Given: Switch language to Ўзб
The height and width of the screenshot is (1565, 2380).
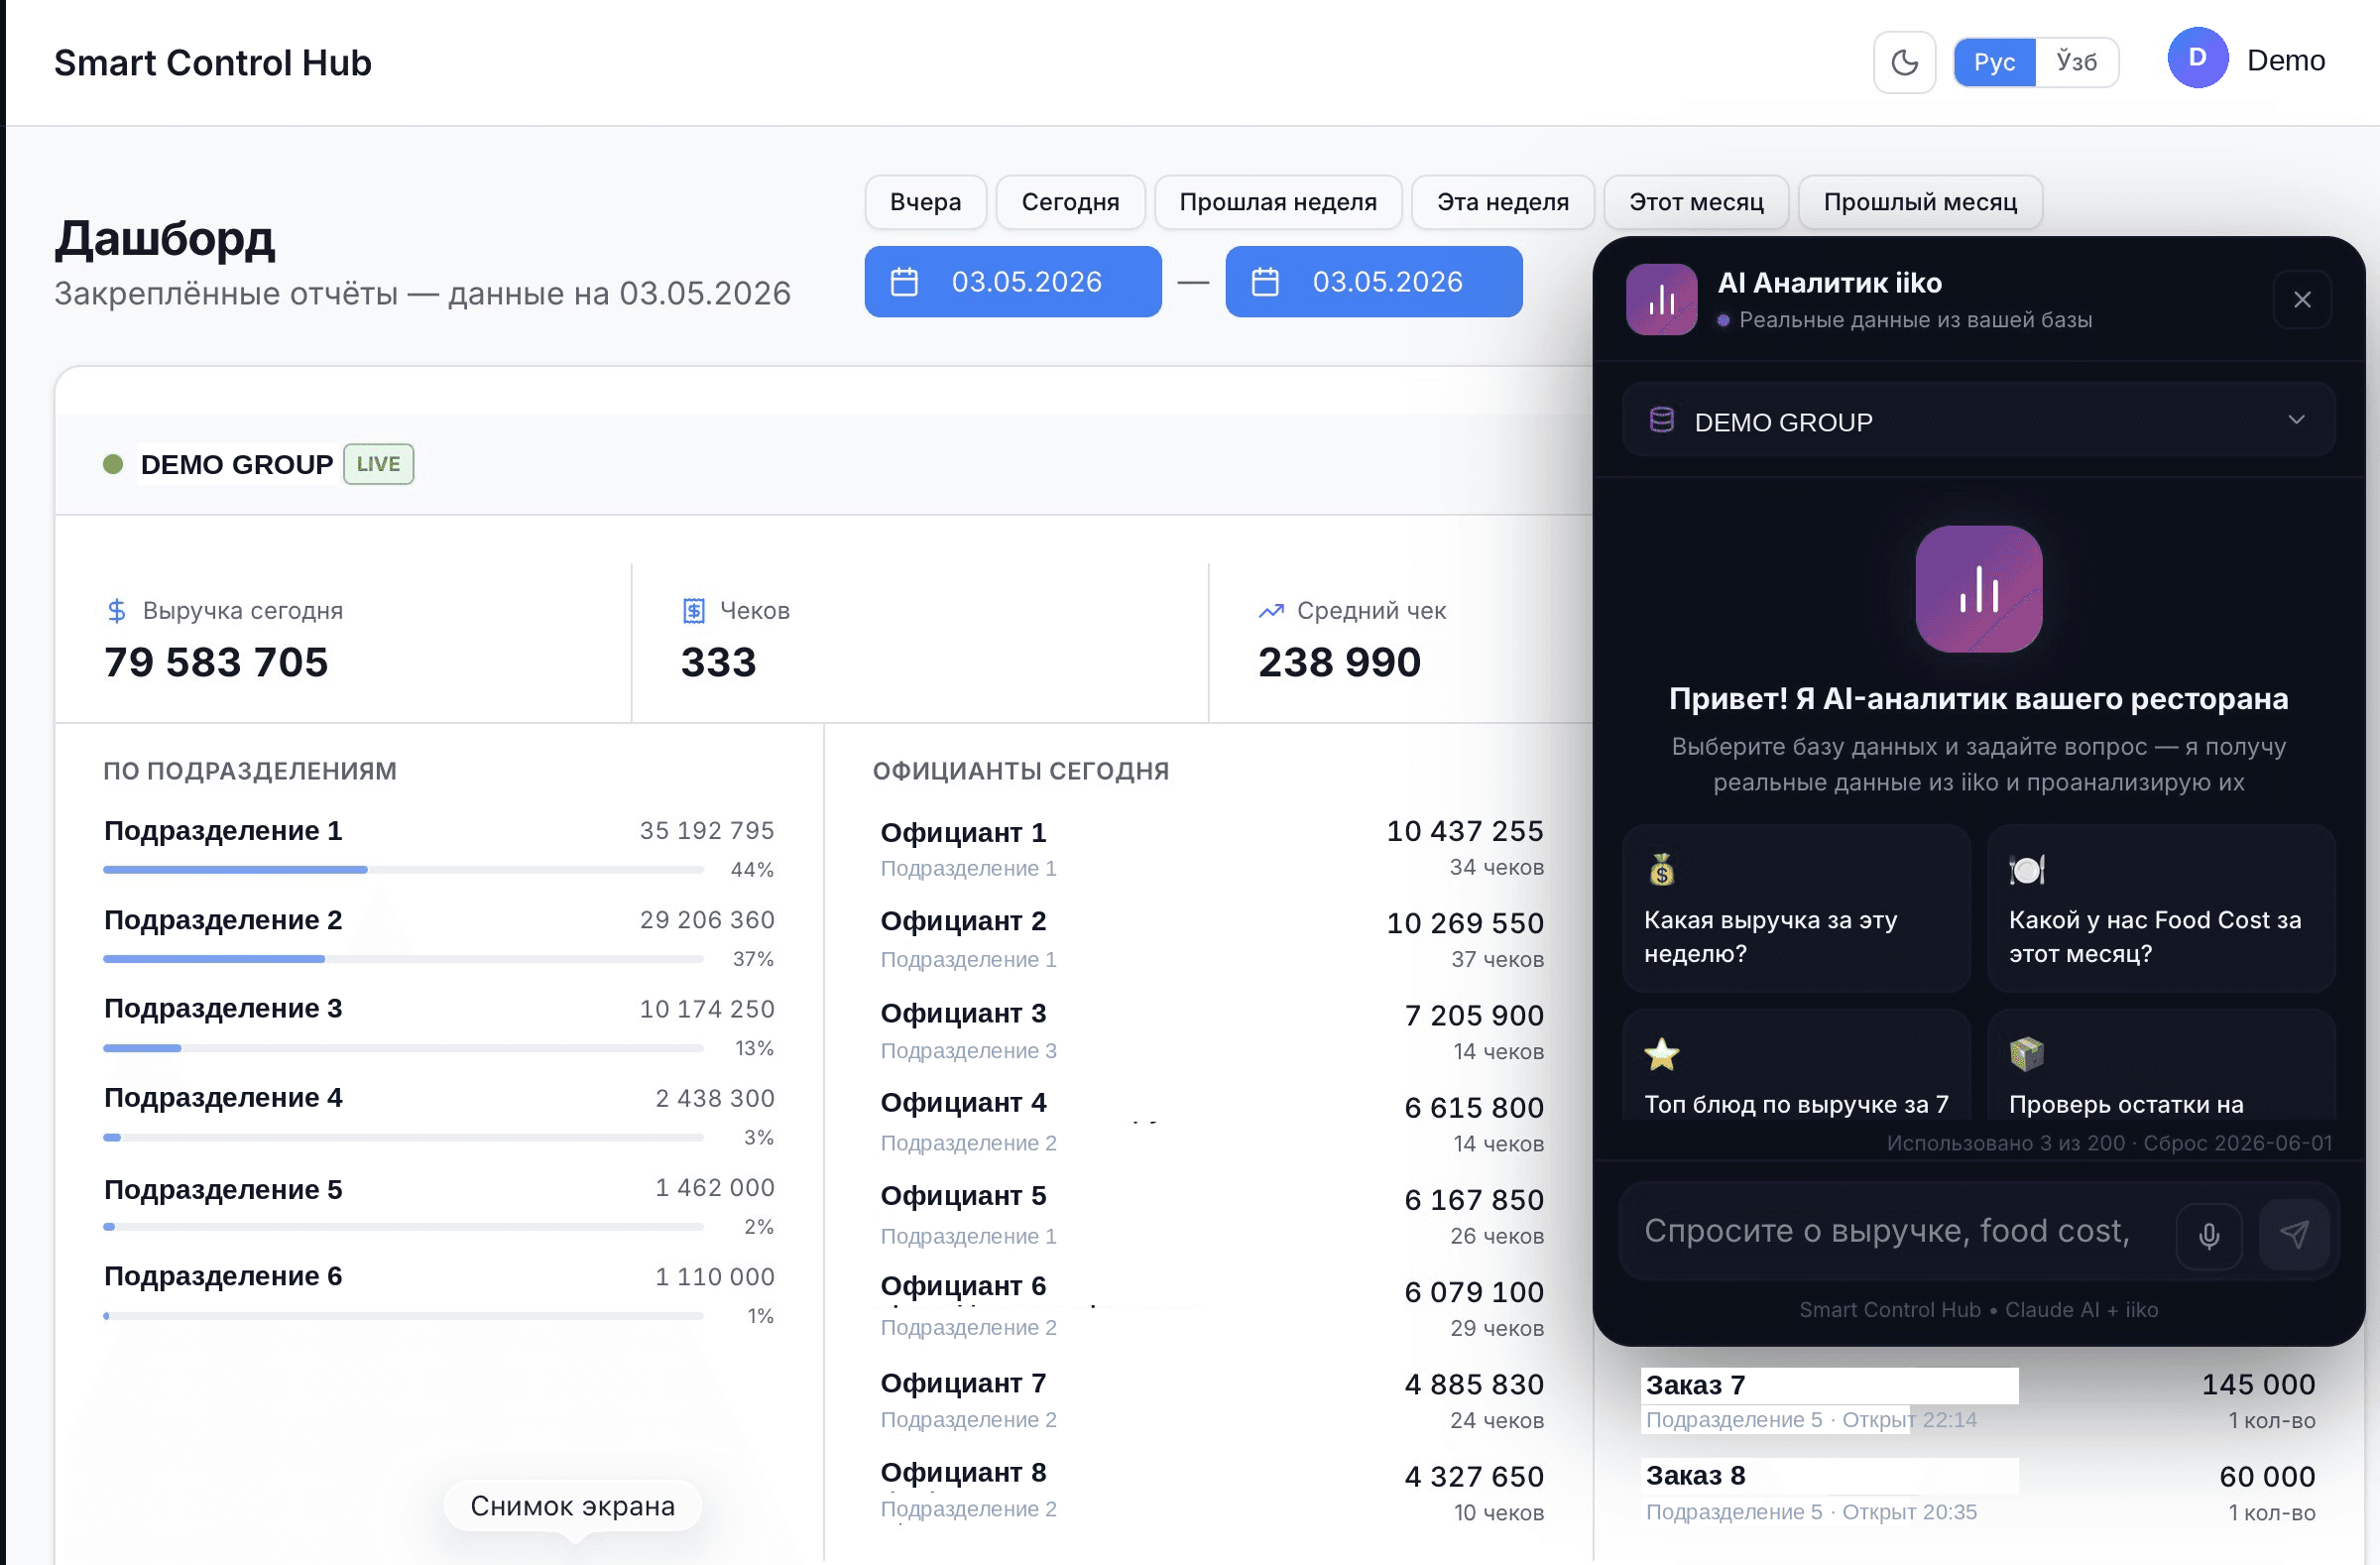Looking at the screenshot, I should pos(2076,62).
